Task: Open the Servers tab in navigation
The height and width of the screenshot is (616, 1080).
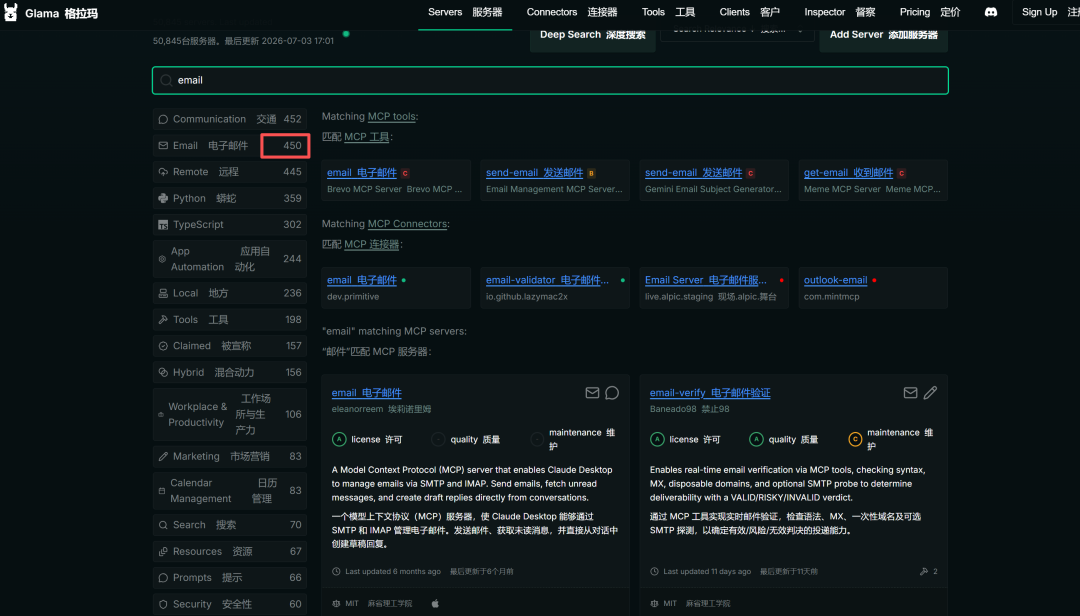Action: [x=465, y=12]
